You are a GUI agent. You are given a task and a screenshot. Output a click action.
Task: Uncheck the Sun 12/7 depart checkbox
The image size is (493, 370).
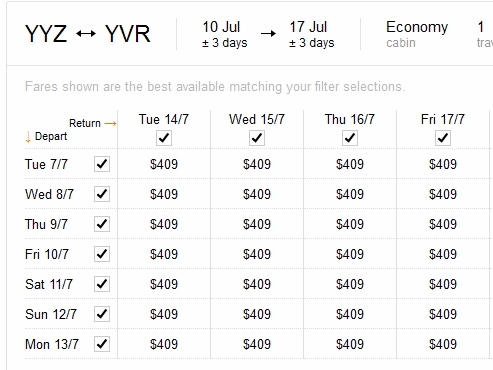(102, 314)
